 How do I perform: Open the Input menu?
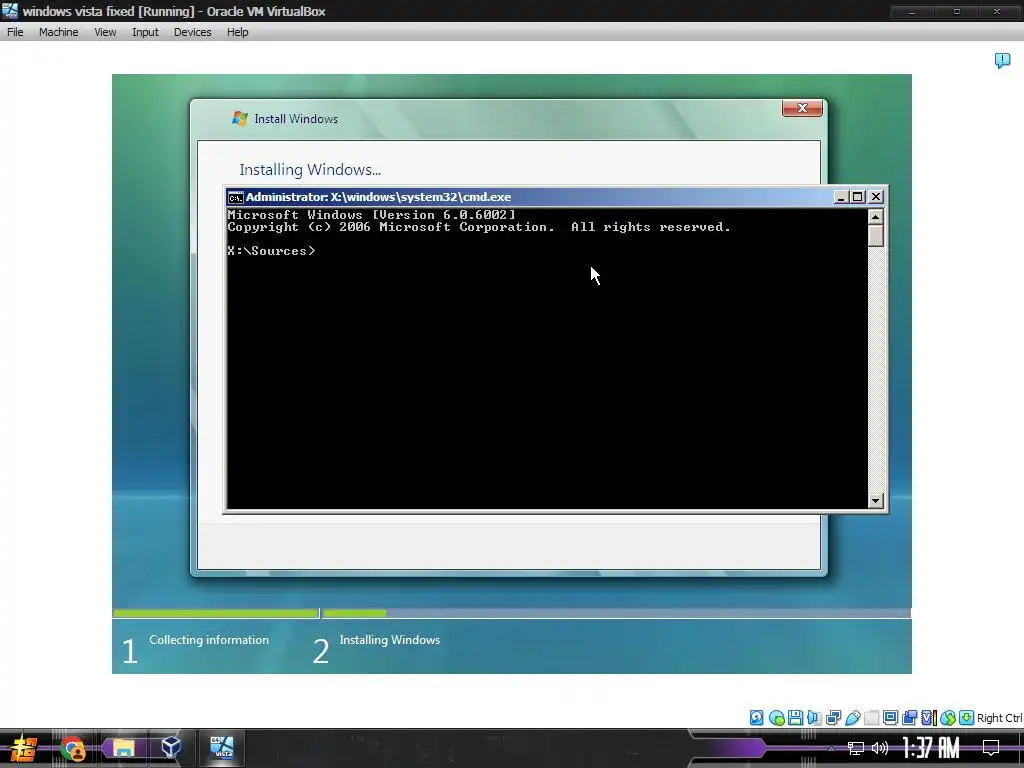click(145, 32)
